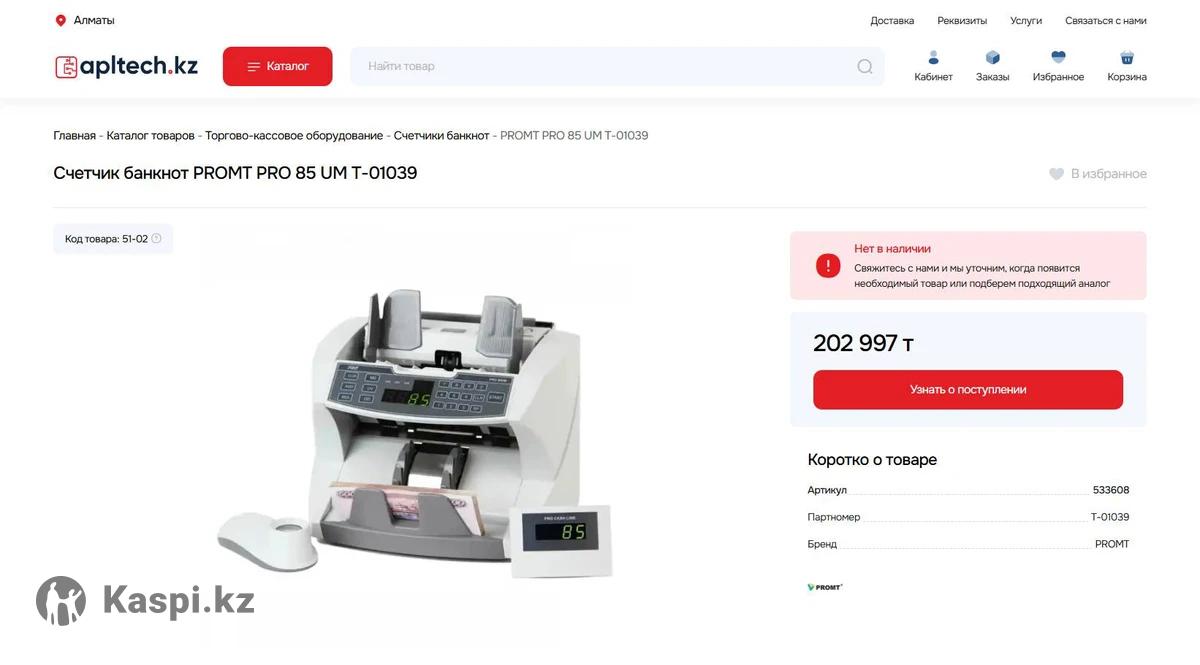Click the apltech.kz logo
The width and height of the screenshot is (1200, 665).
(x=126, y=66)
